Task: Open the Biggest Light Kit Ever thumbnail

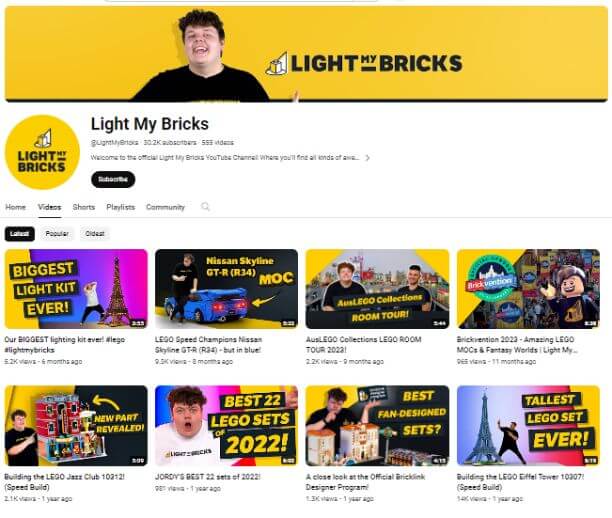Action: tap(76, 289)
